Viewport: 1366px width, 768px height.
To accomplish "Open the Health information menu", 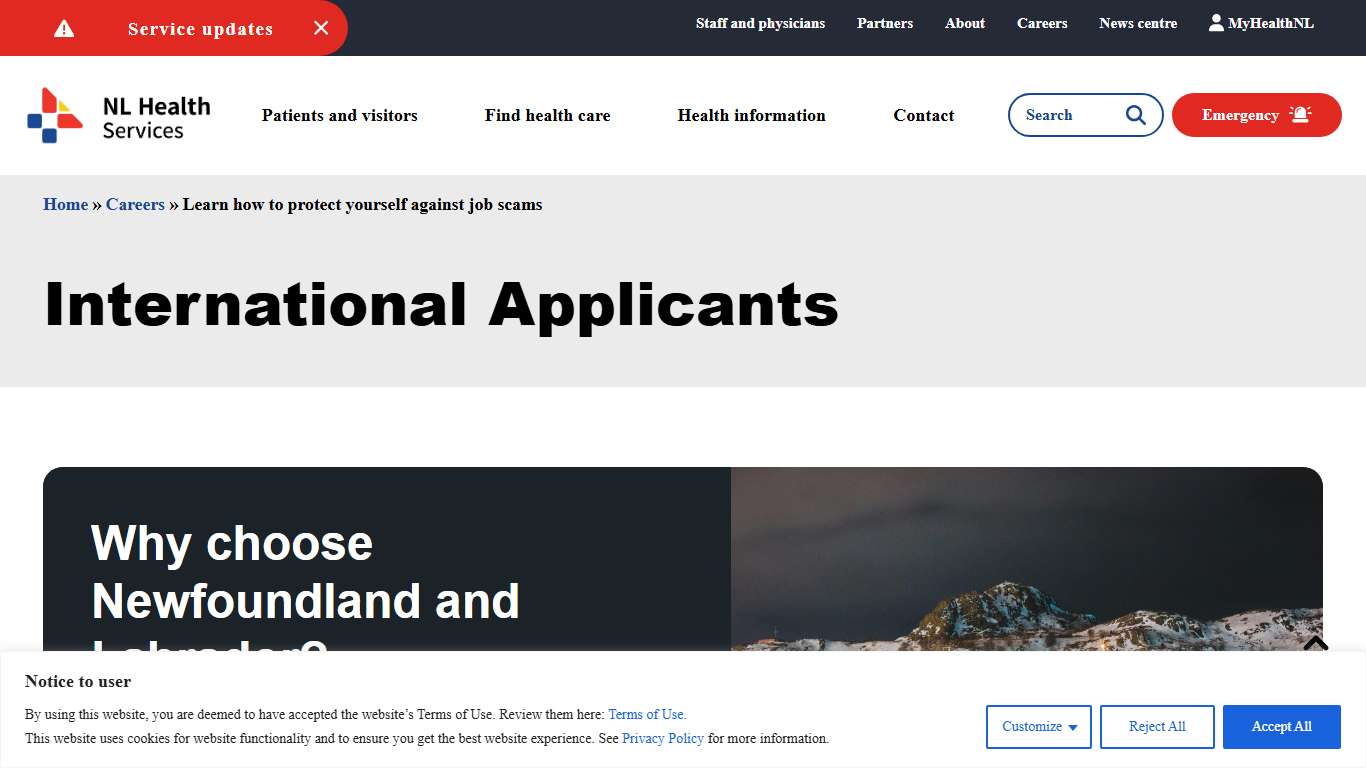I will click(751, 115).
